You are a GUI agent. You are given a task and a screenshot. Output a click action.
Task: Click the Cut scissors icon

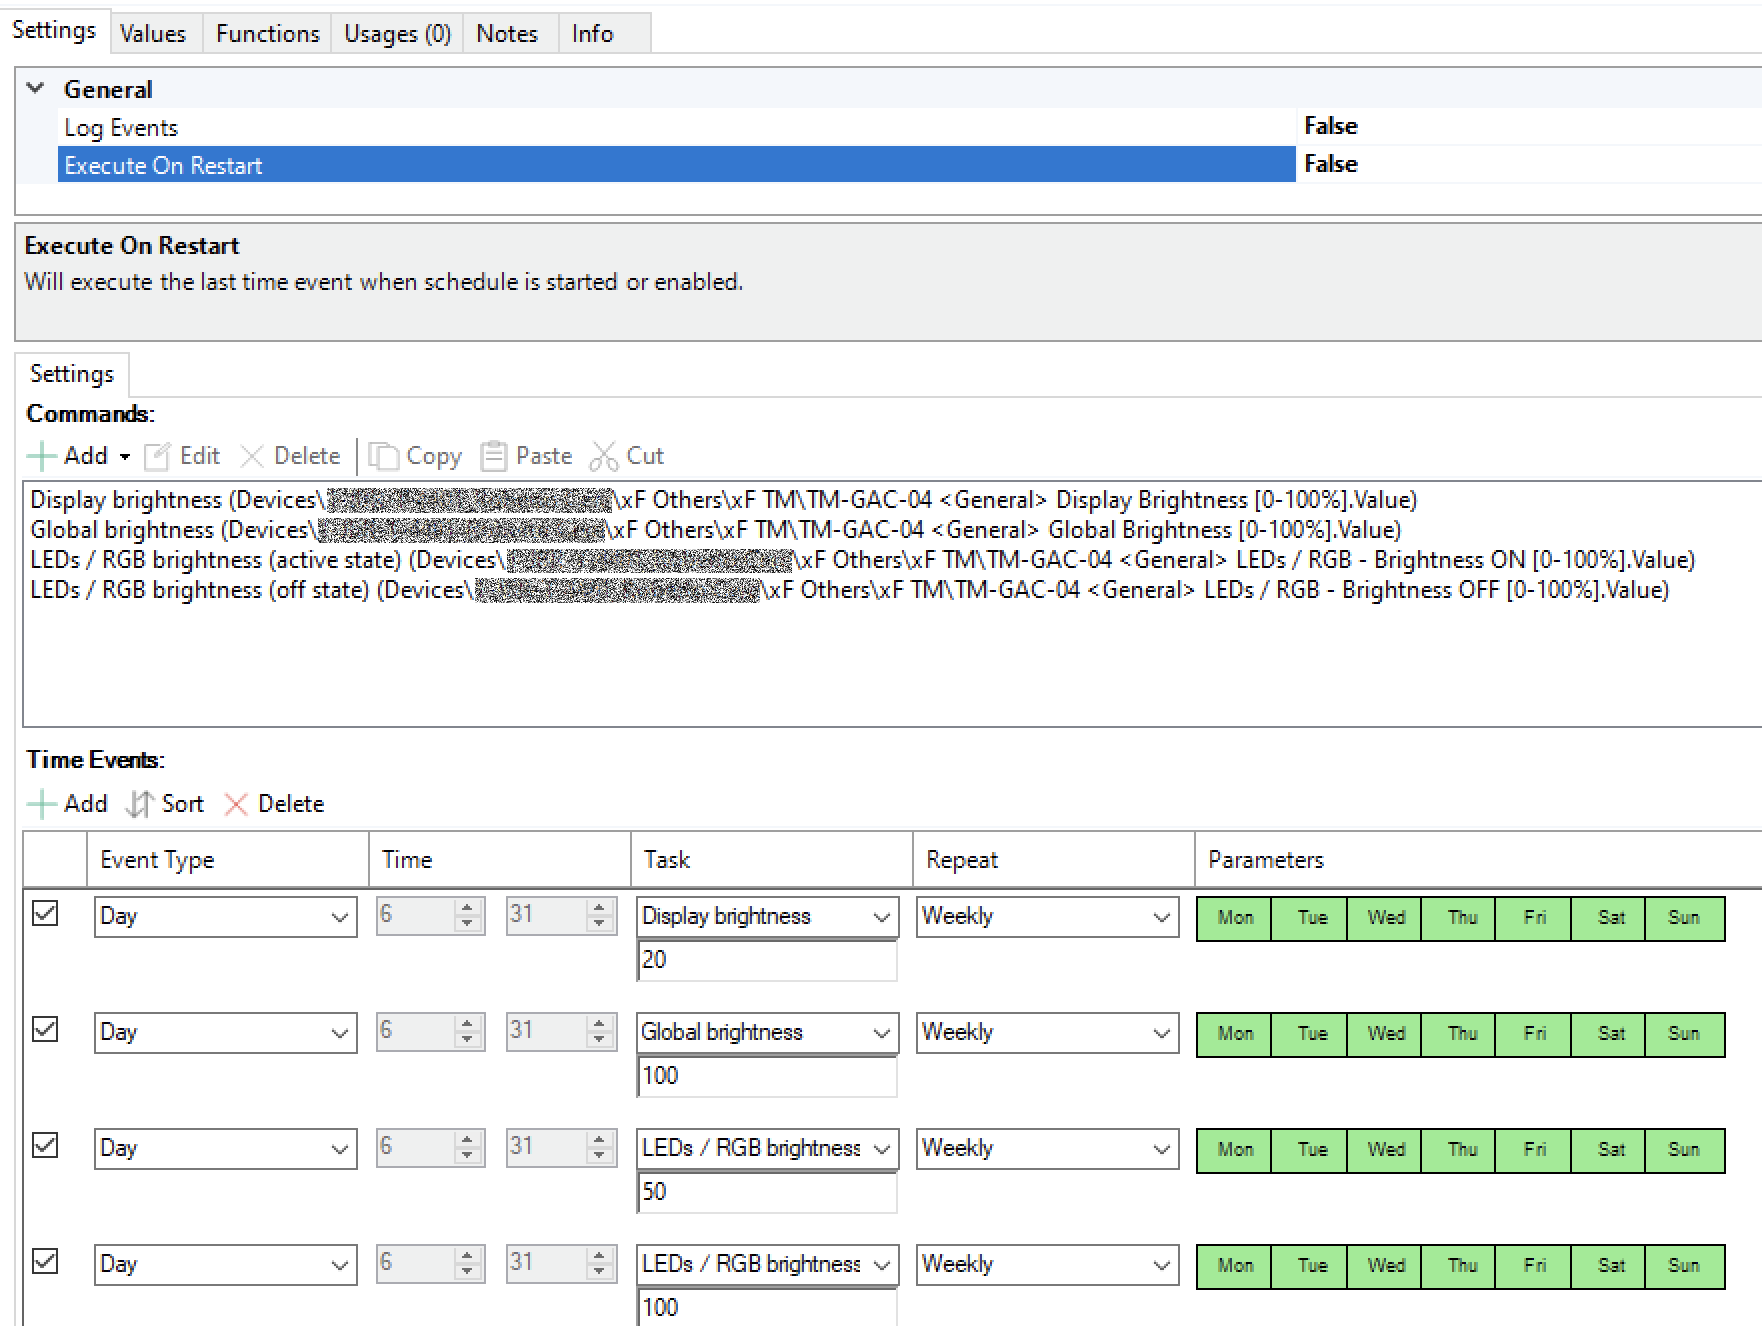click(x=603, y=457)
